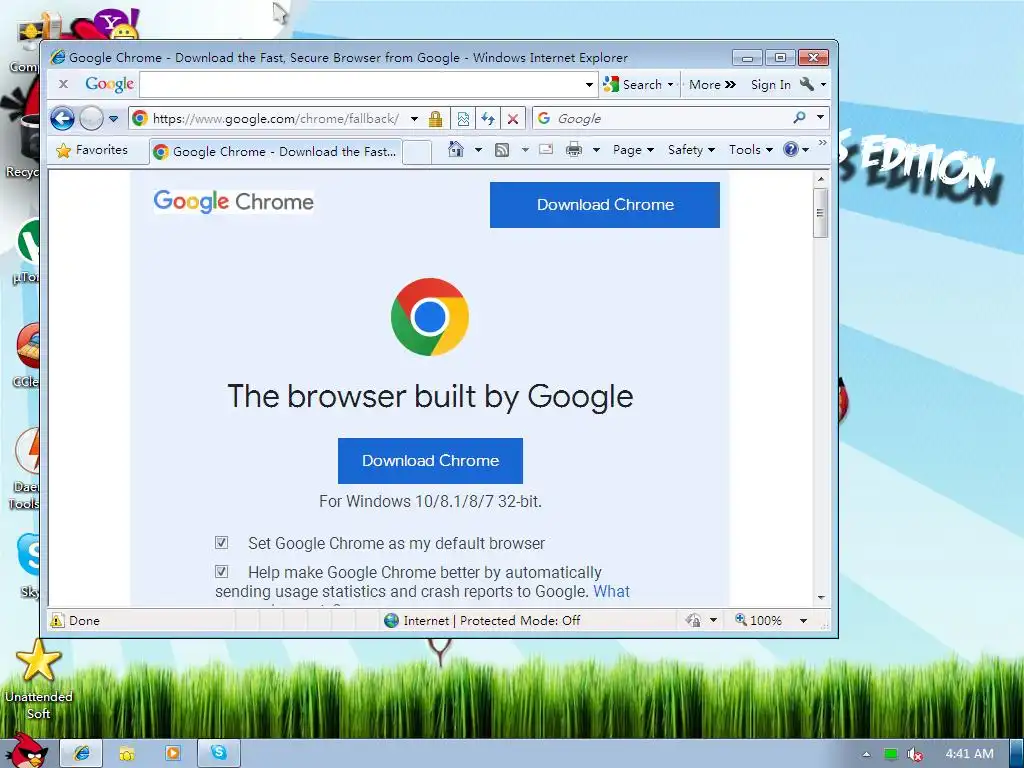Open Windows Explorer from the taskbar

point(126,754)
